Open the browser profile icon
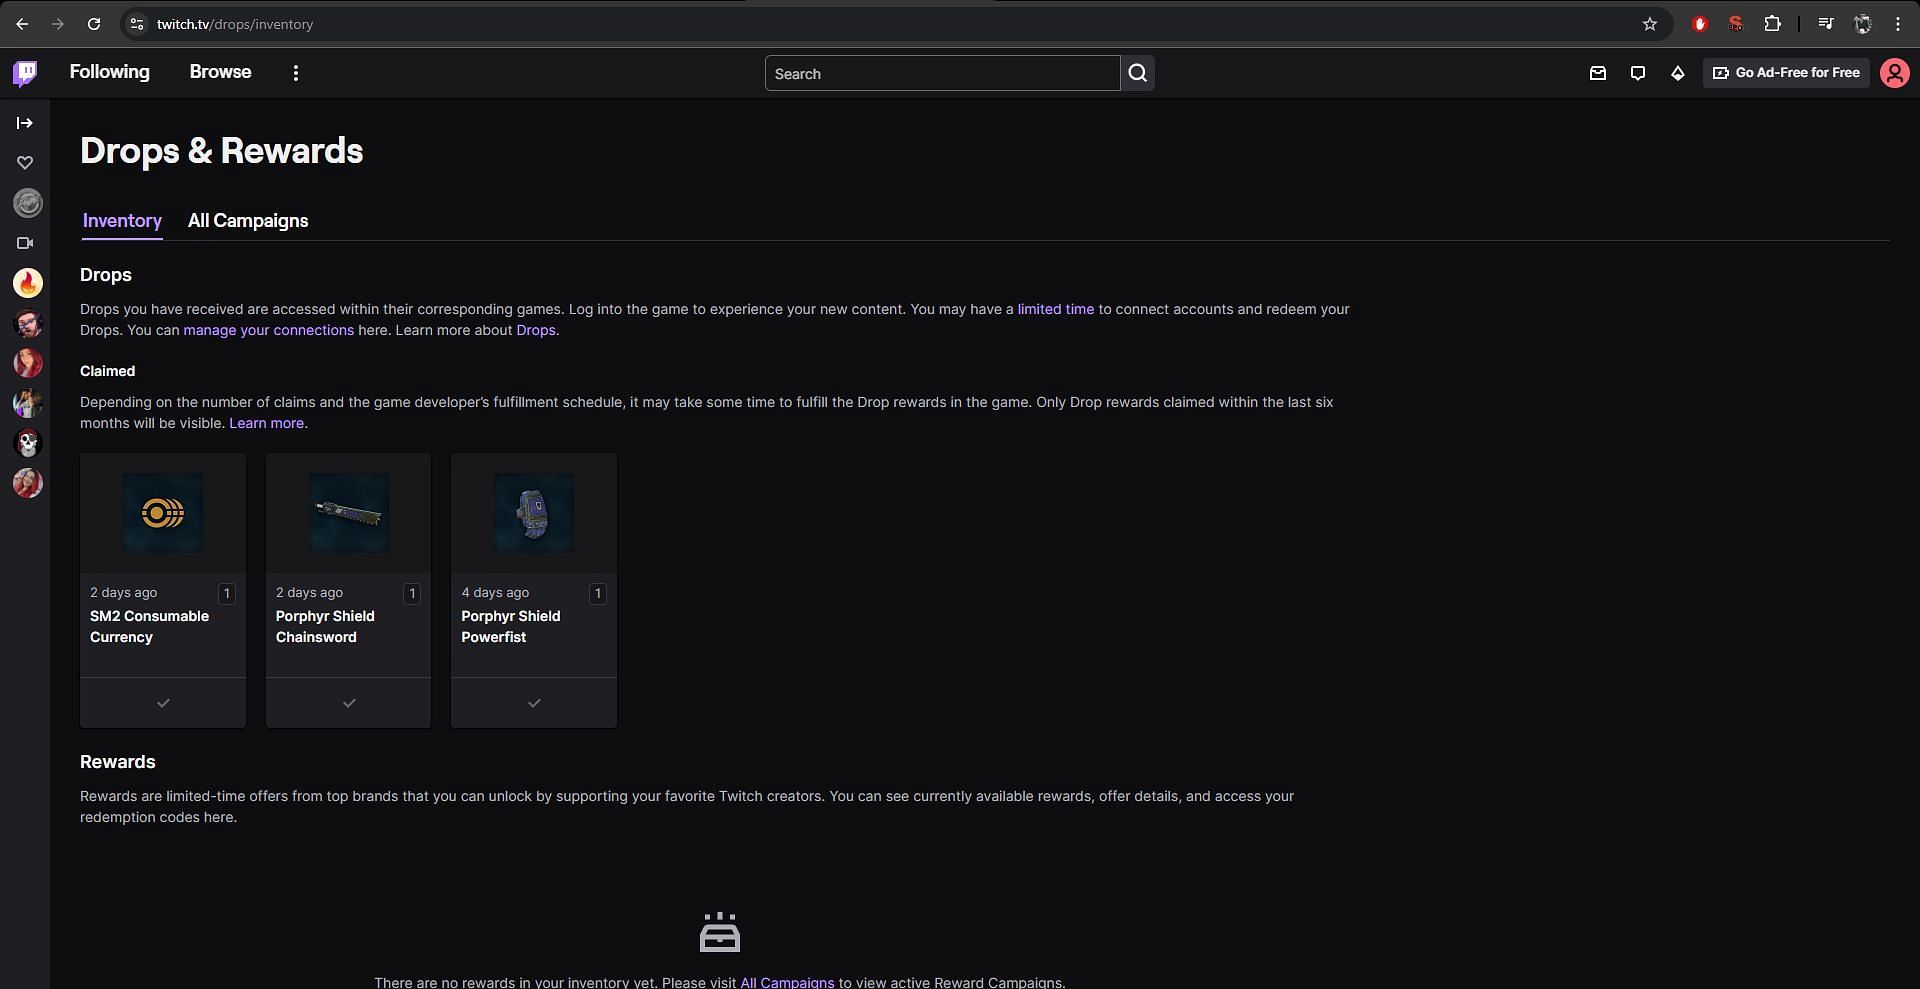The width and height of the screenshot is (1920, 989). coord(1862,24)
